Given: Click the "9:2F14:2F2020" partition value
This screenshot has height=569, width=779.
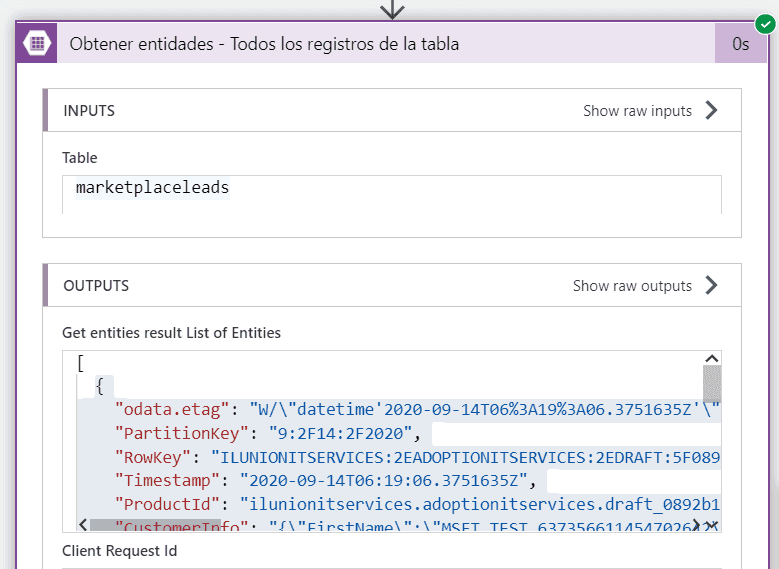Looking at the screenshot, I should click(340, 433).
